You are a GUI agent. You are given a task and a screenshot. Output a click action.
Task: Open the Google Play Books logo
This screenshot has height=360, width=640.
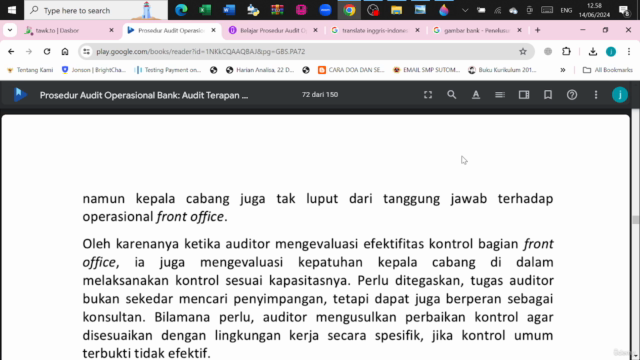click(20, 95)
